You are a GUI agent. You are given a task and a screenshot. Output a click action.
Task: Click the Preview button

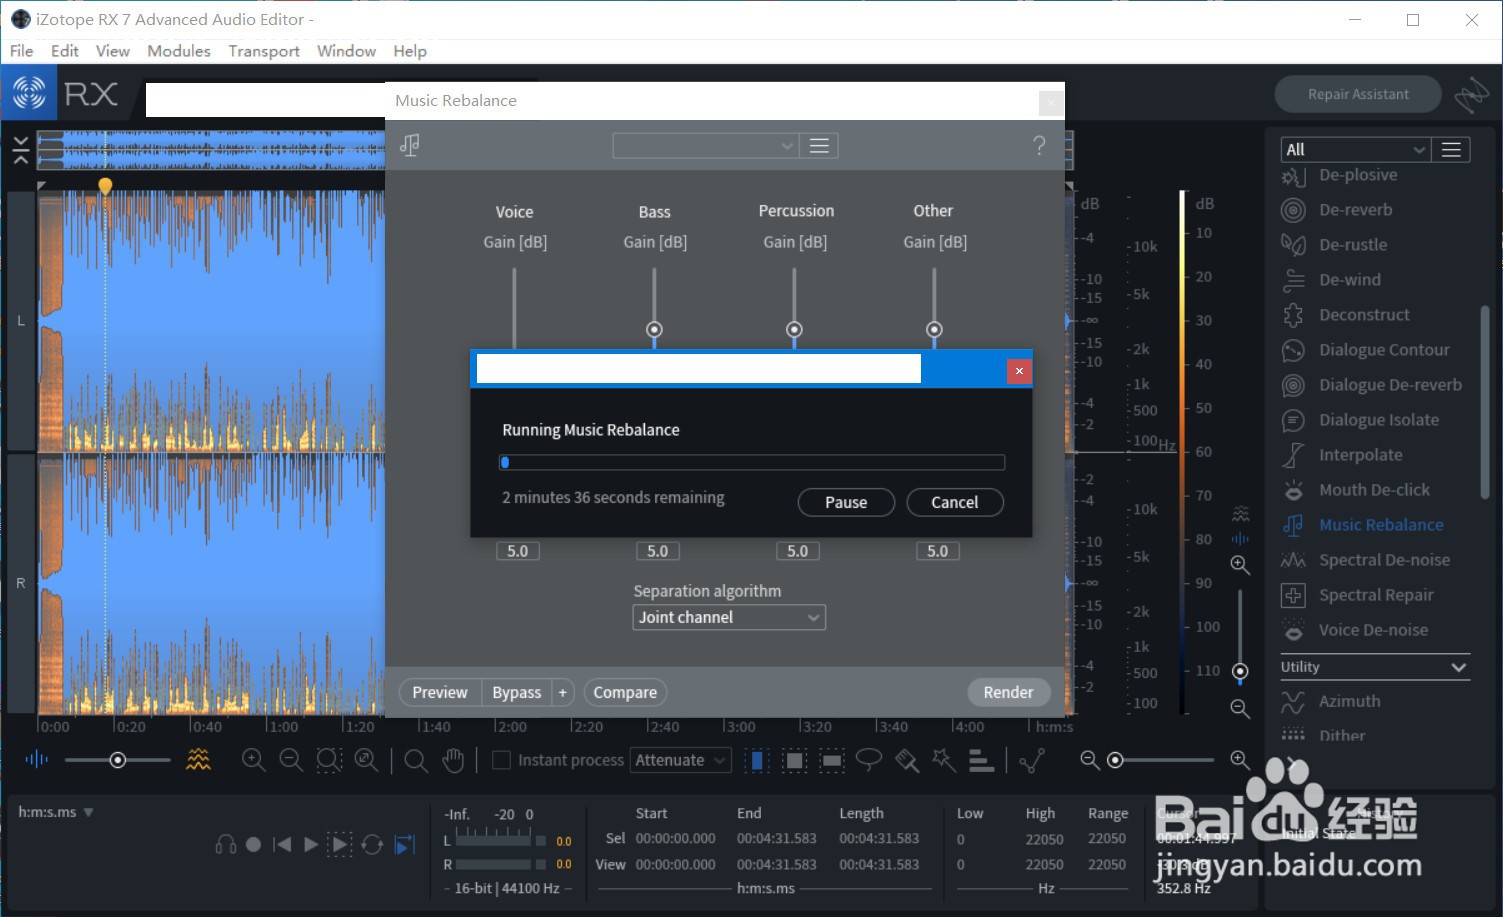[440, 692]
